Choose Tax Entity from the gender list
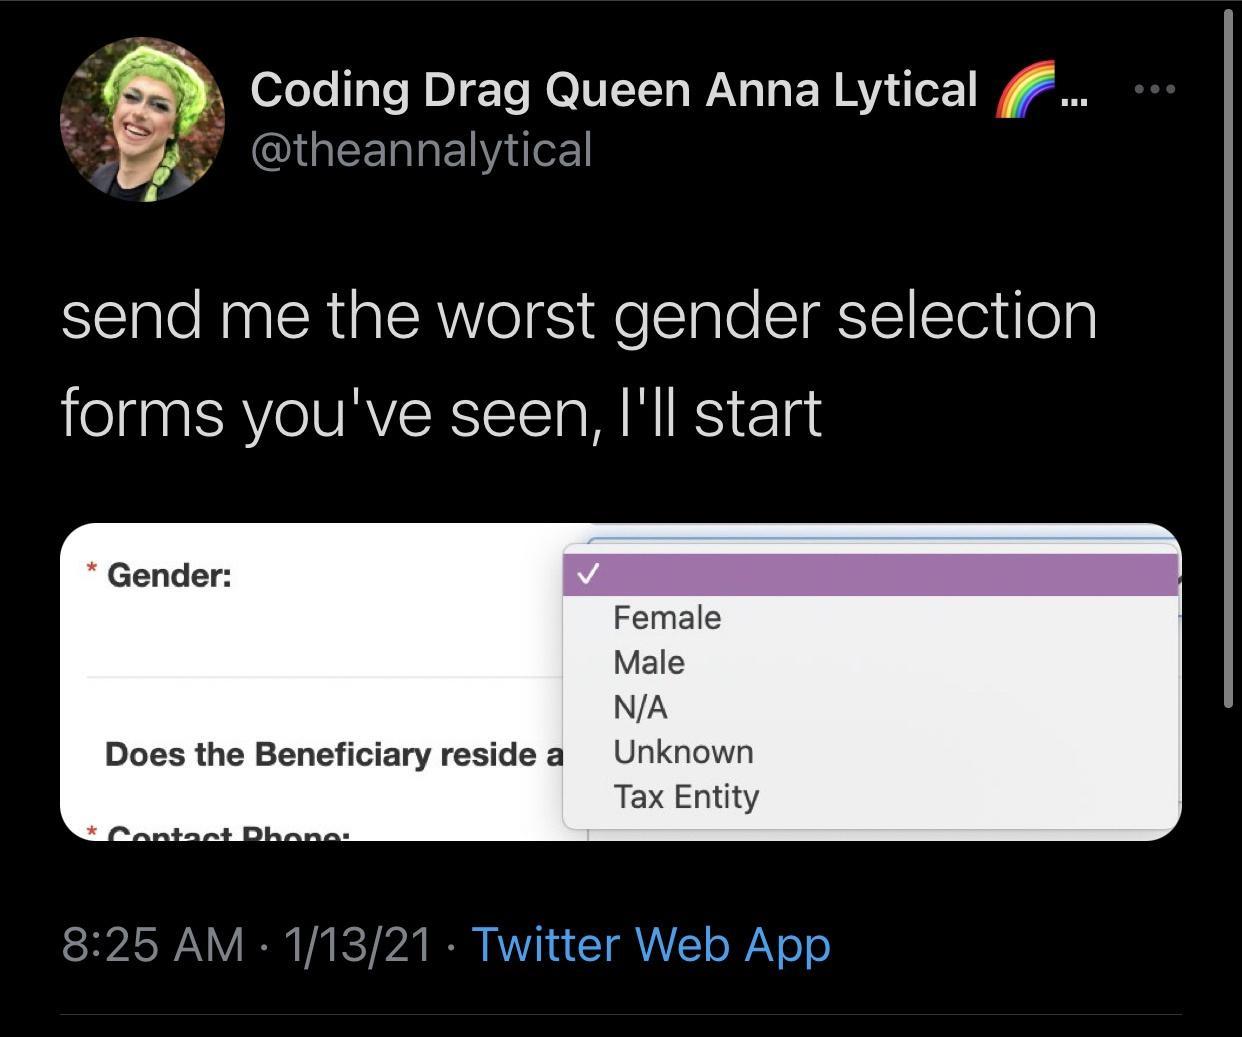1242x1037 pixels. coord(686,797)
